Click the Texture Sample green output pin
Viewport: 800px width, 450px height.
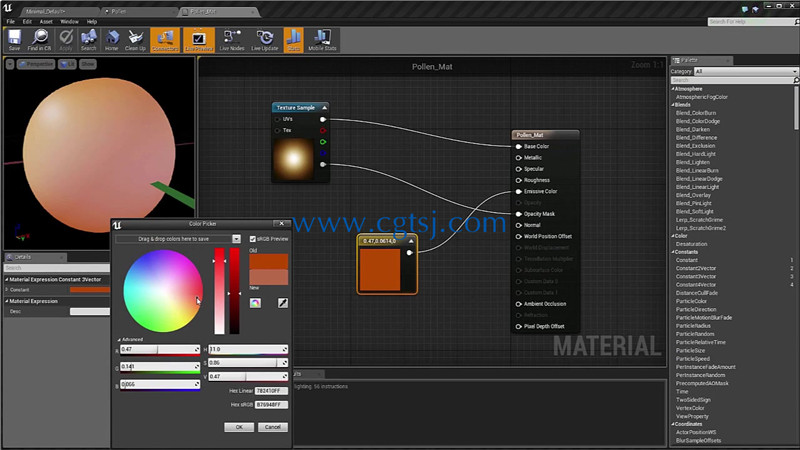pyautogui.click(x=322, y=142)
